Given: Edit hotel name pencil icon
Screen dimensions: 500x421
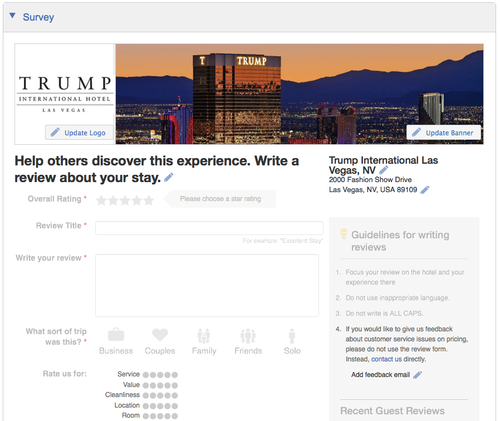Looking at the screenshot, I should tap(384, 170).
